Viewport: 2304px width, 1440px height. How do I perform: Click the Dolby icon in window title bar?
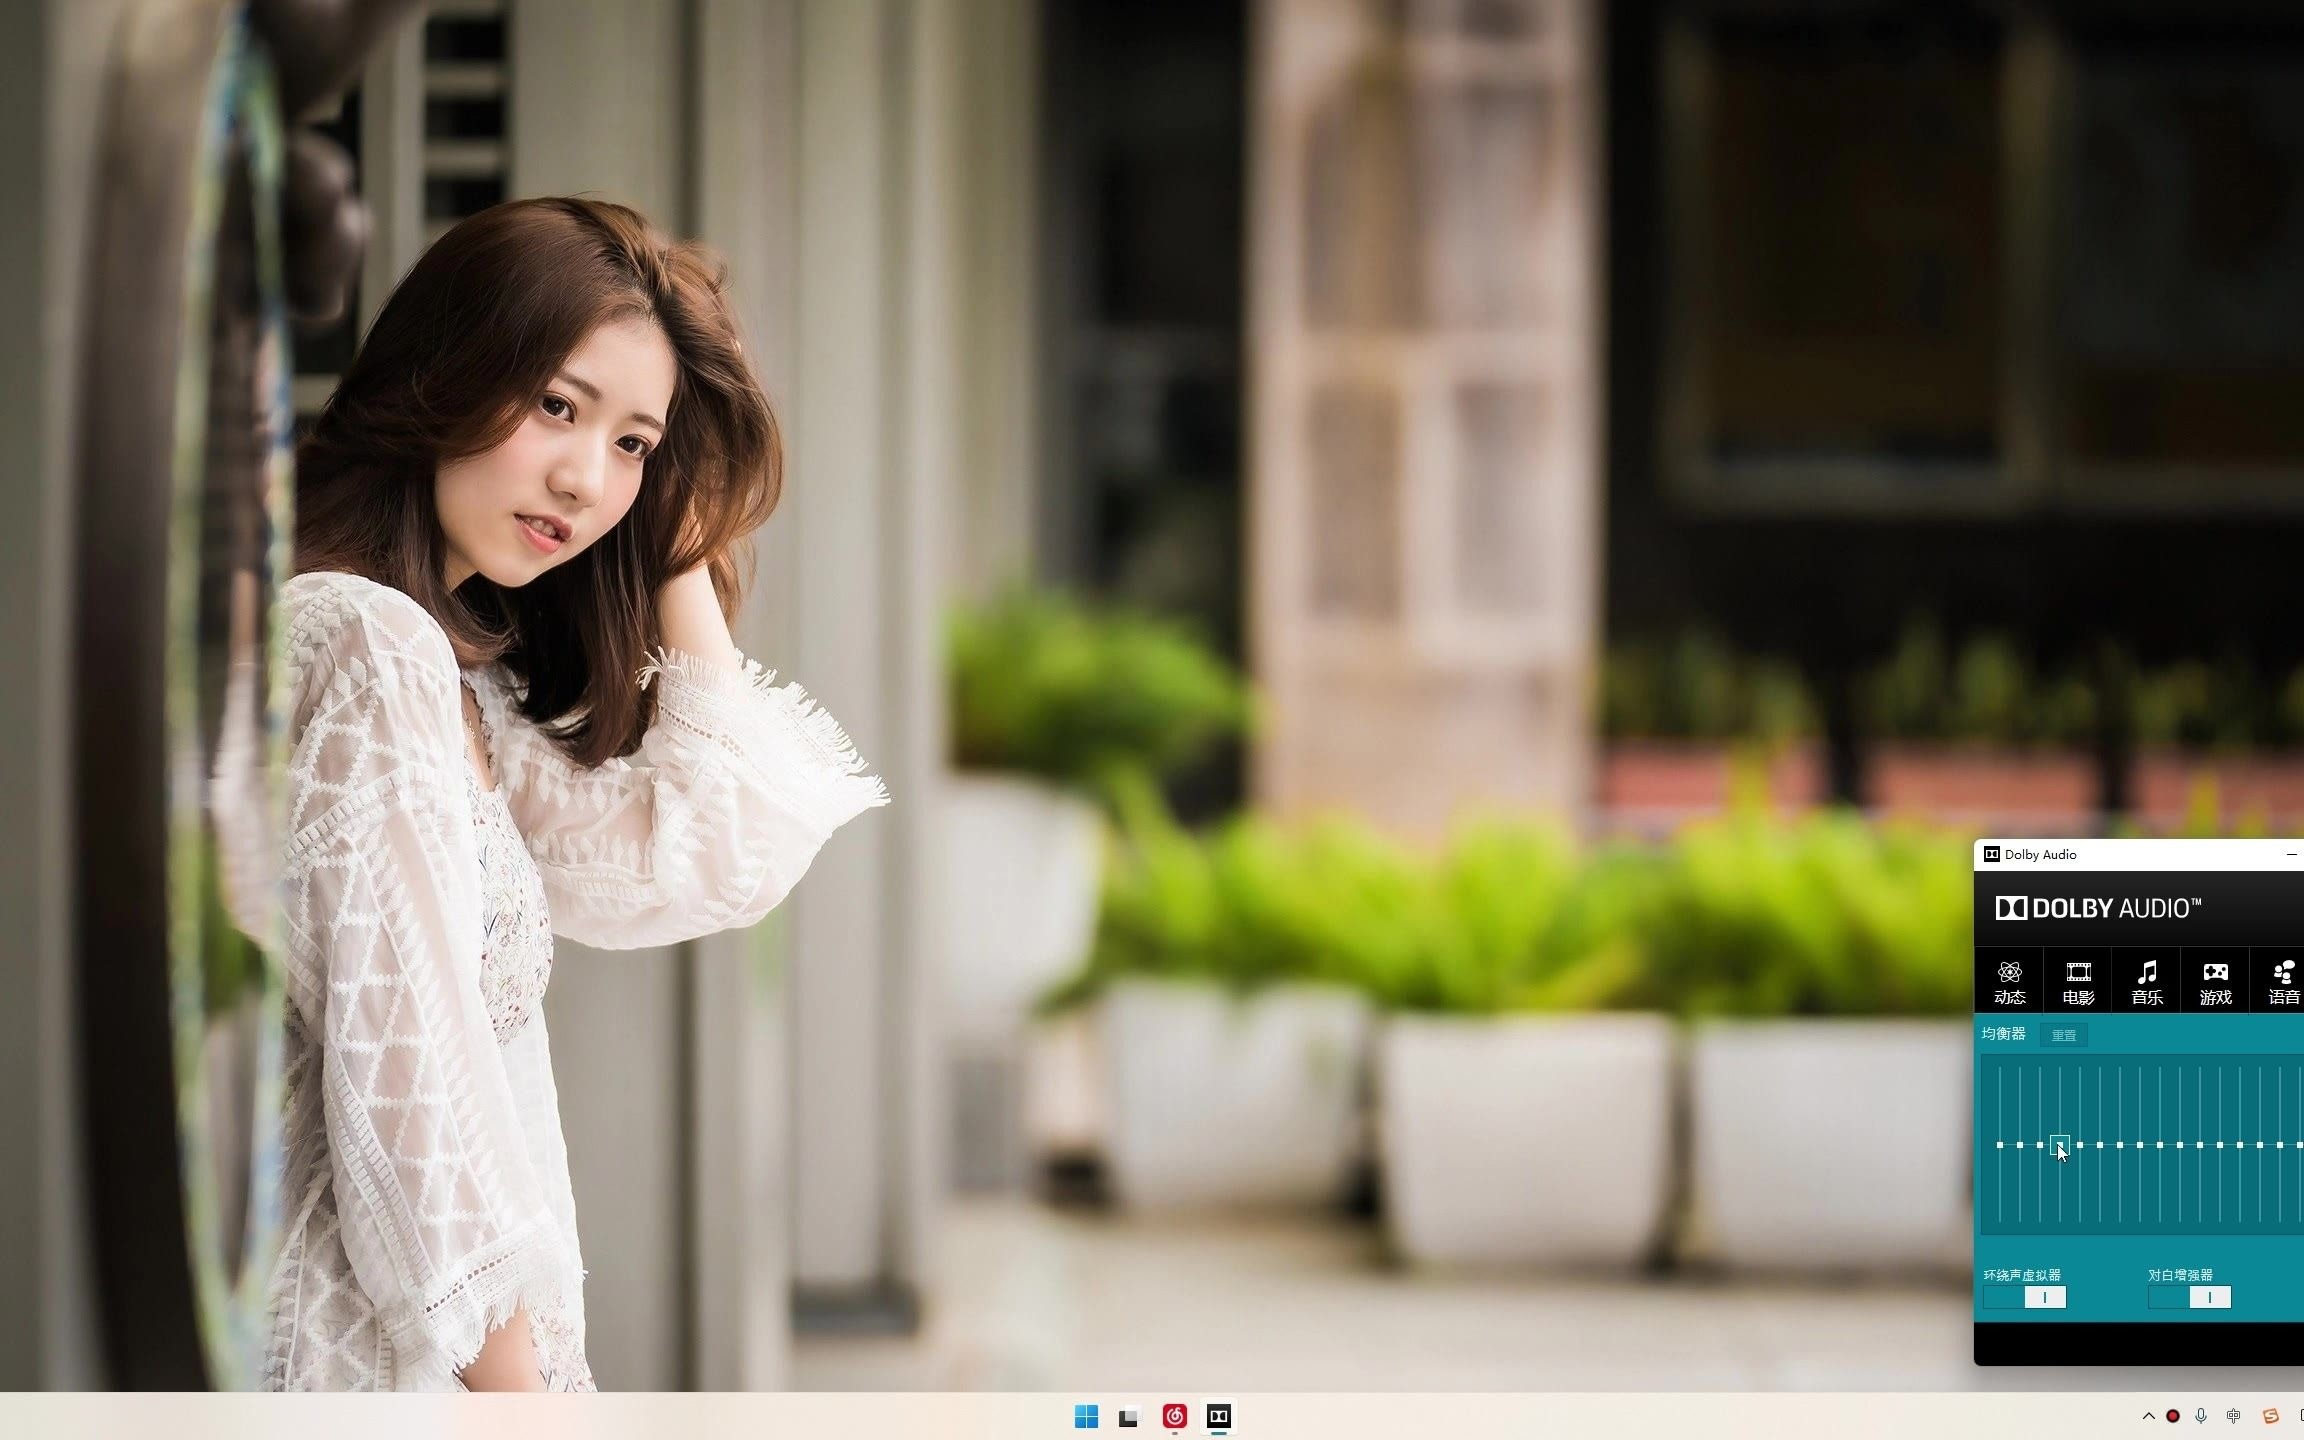1991,854
